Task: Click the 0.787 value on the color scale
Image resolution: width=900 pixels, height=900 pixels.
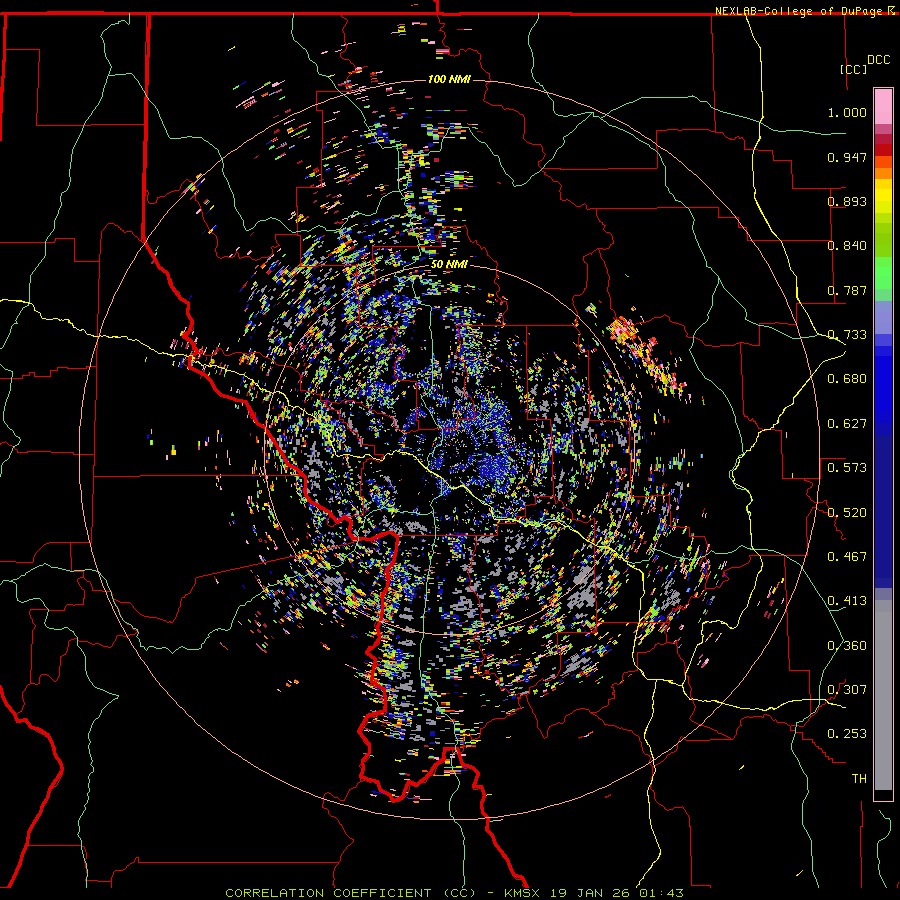Action: tap(847, 290)
